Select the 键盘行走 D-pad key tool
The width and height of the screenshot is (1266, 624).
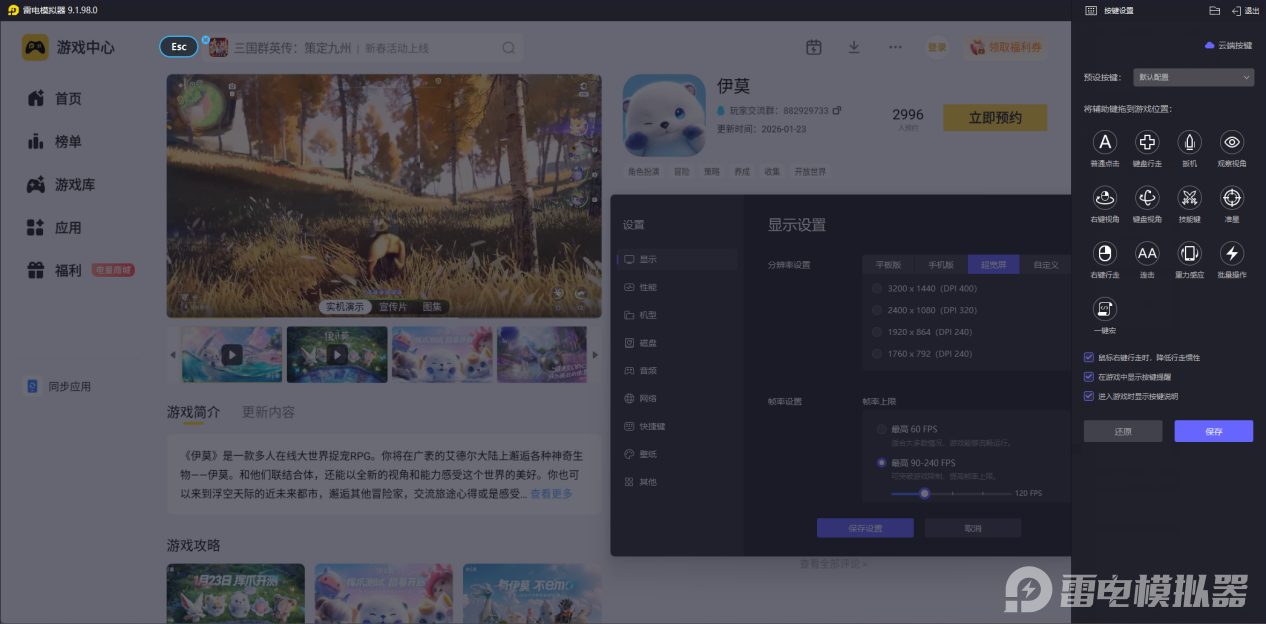1147,147
